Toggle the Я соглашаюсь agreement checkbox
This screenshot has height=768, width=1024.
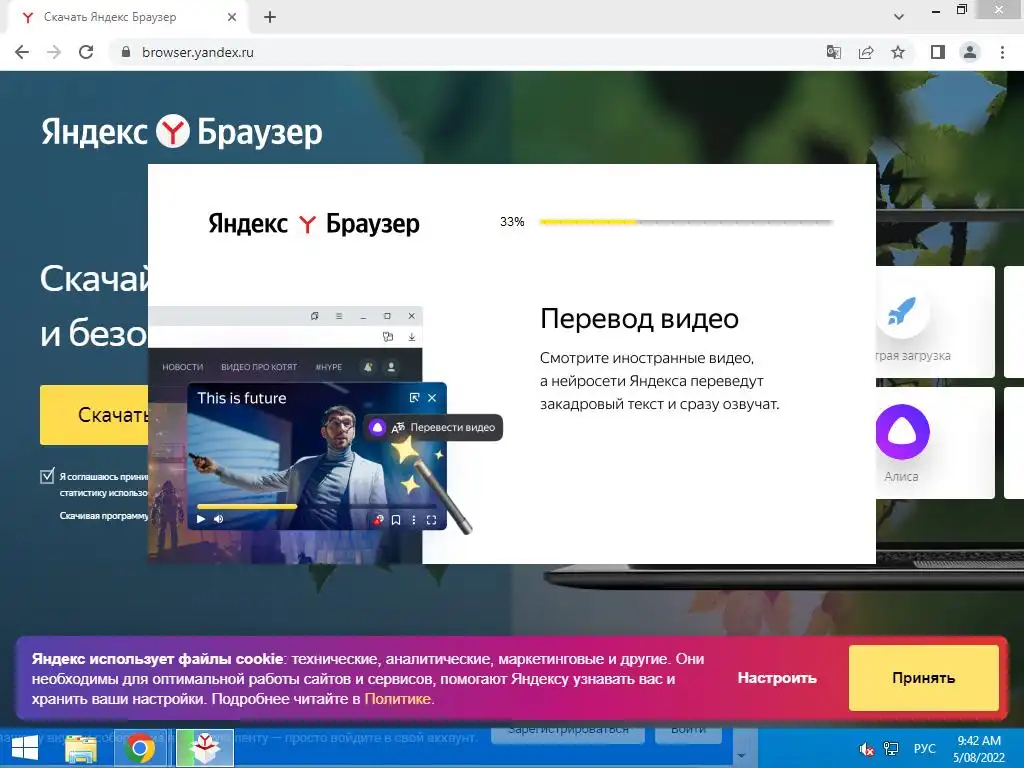(47, 476)
